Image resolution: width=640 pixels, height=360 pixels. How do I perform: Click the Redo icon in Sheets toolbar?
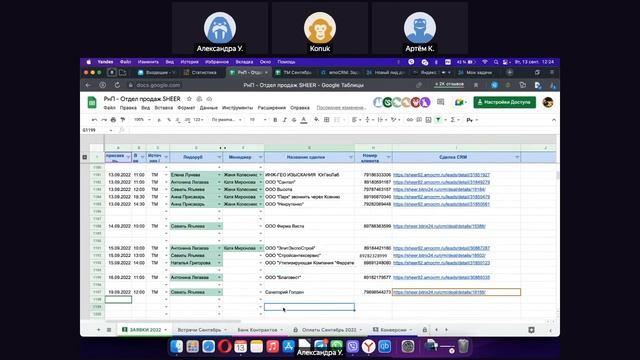pyautogui.click(x=104, y=120)
